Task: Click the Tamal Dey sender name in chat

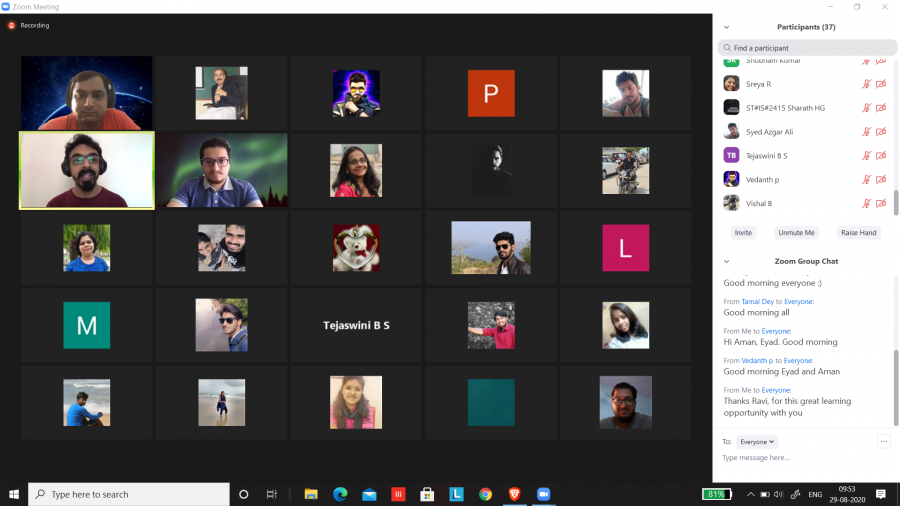Action: click(x=757, y=301)
